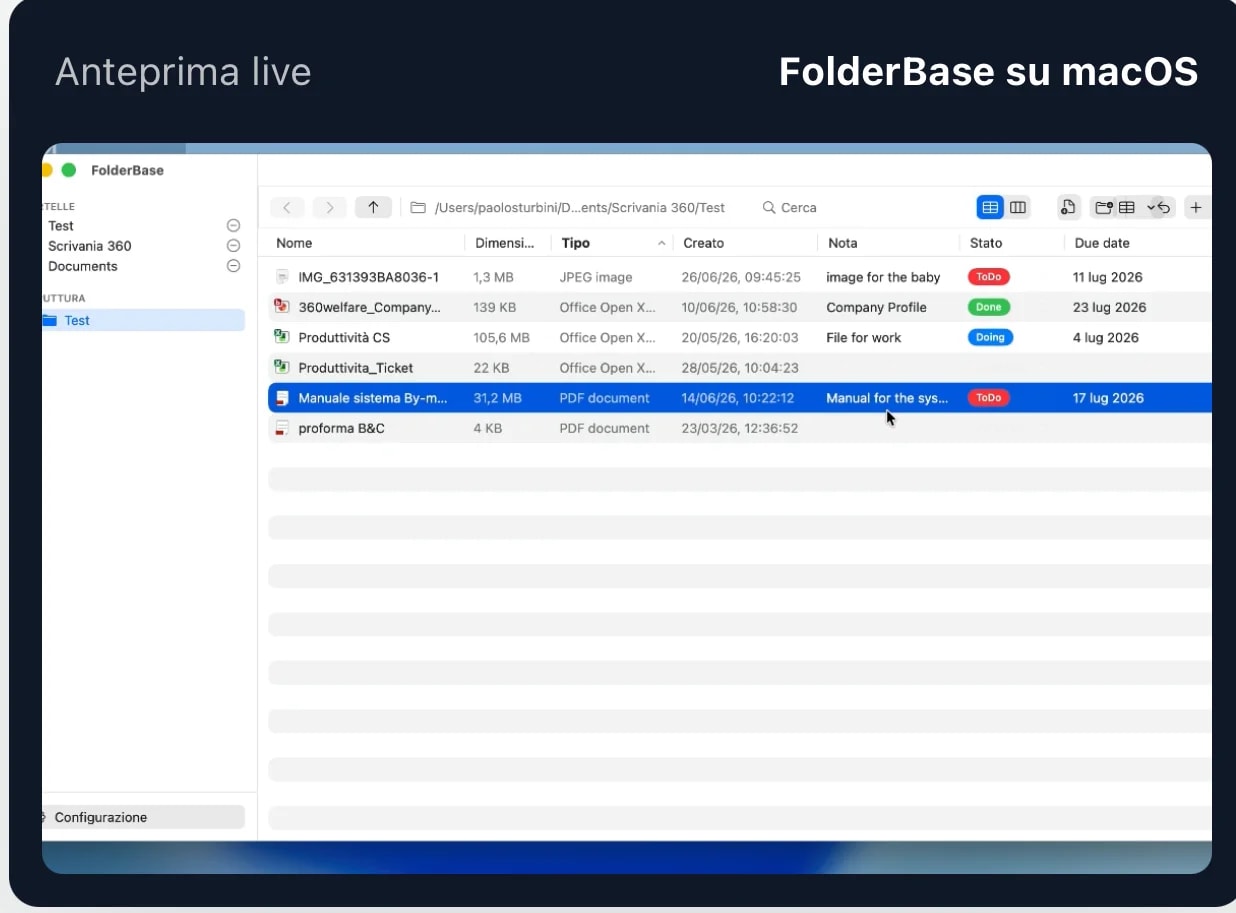This screenshot has width=1236, height=913.
Task: Select the Manuale sistema By-m... file name
Action: [373, 398]
